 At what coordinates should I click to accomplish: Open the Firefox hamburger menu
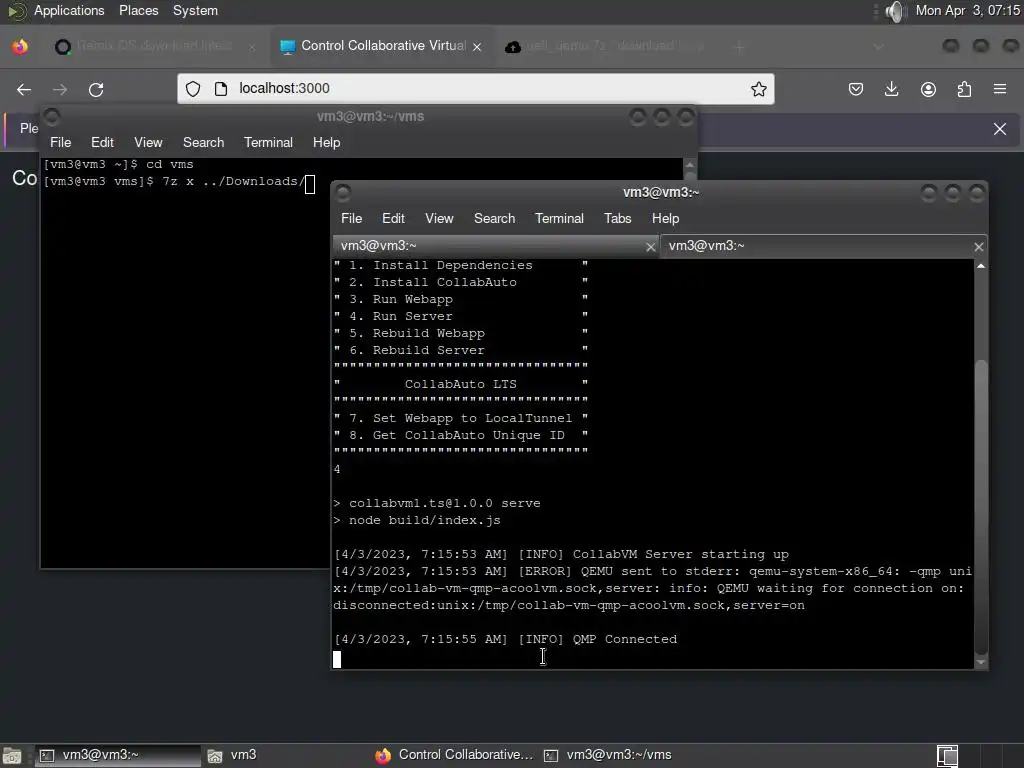pyautogui.click(x=1000, y=89)
